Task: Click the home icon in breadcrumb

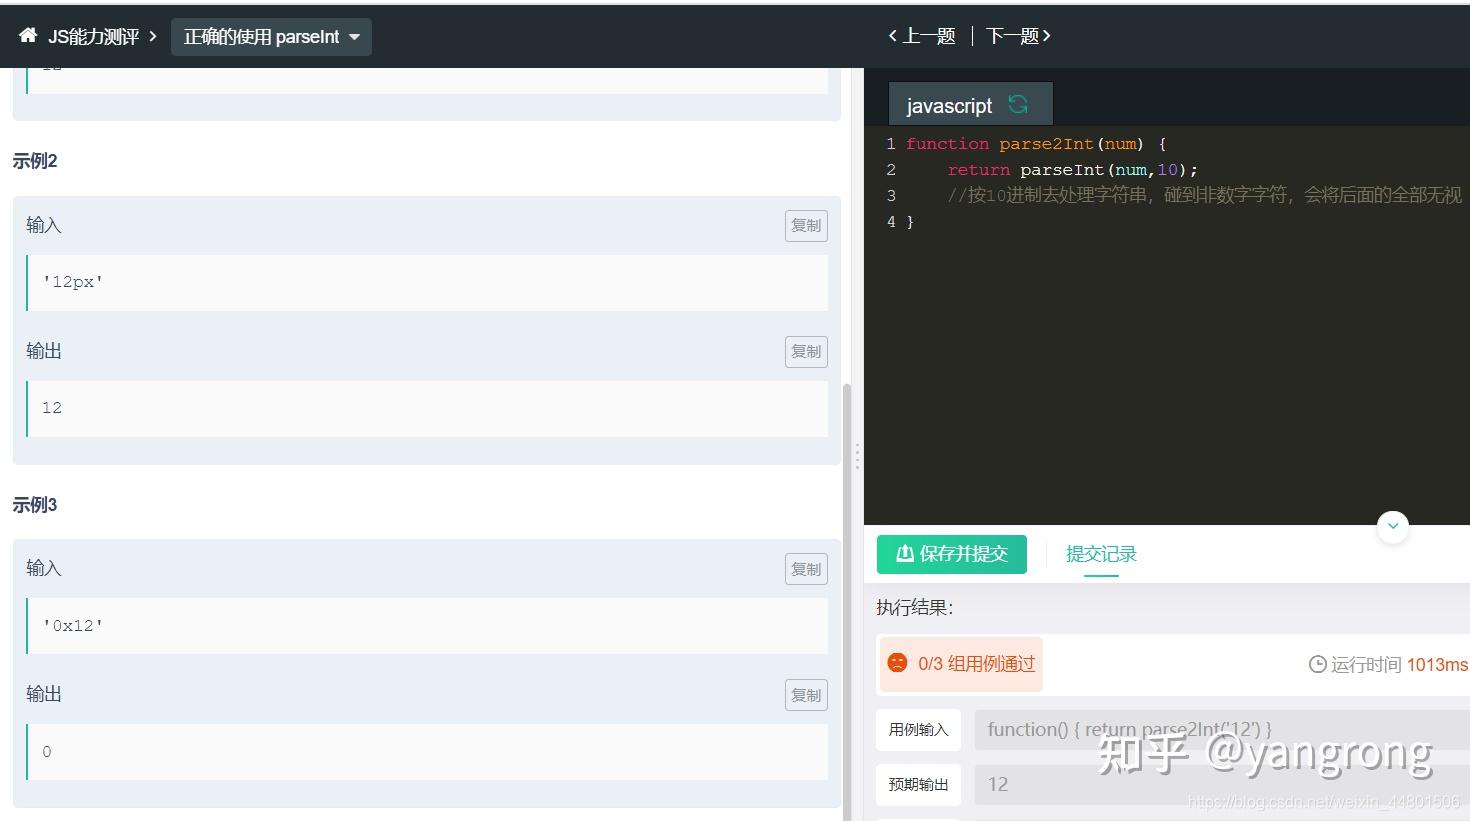Action: (28, 36)
